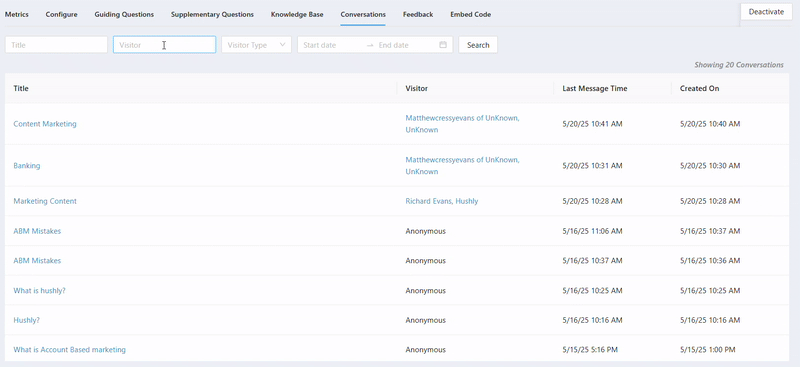Open the Visitor Type dropdown
This screenshot has width=800, height=367.
pyautogui.click(x=256, y=45)
